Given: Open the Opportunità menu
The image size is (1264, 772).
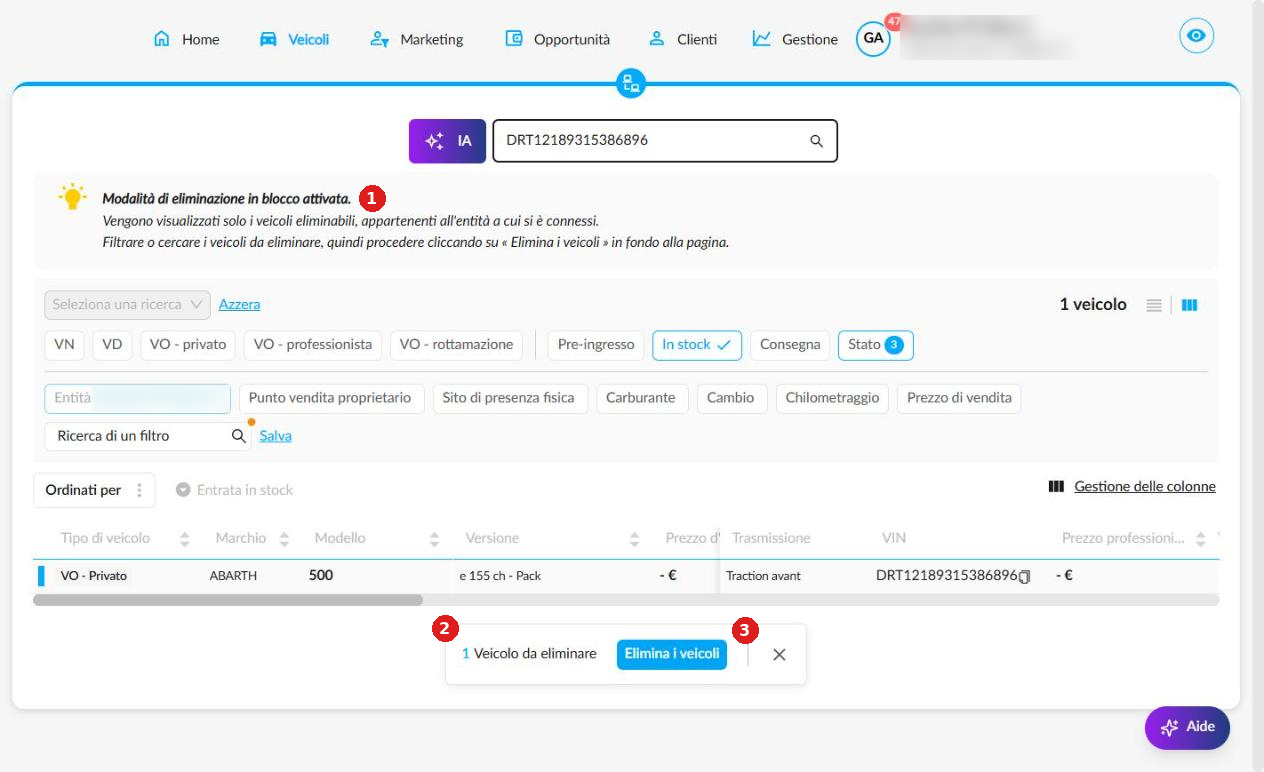Looking at the screenshot, I should pos(557,40).
